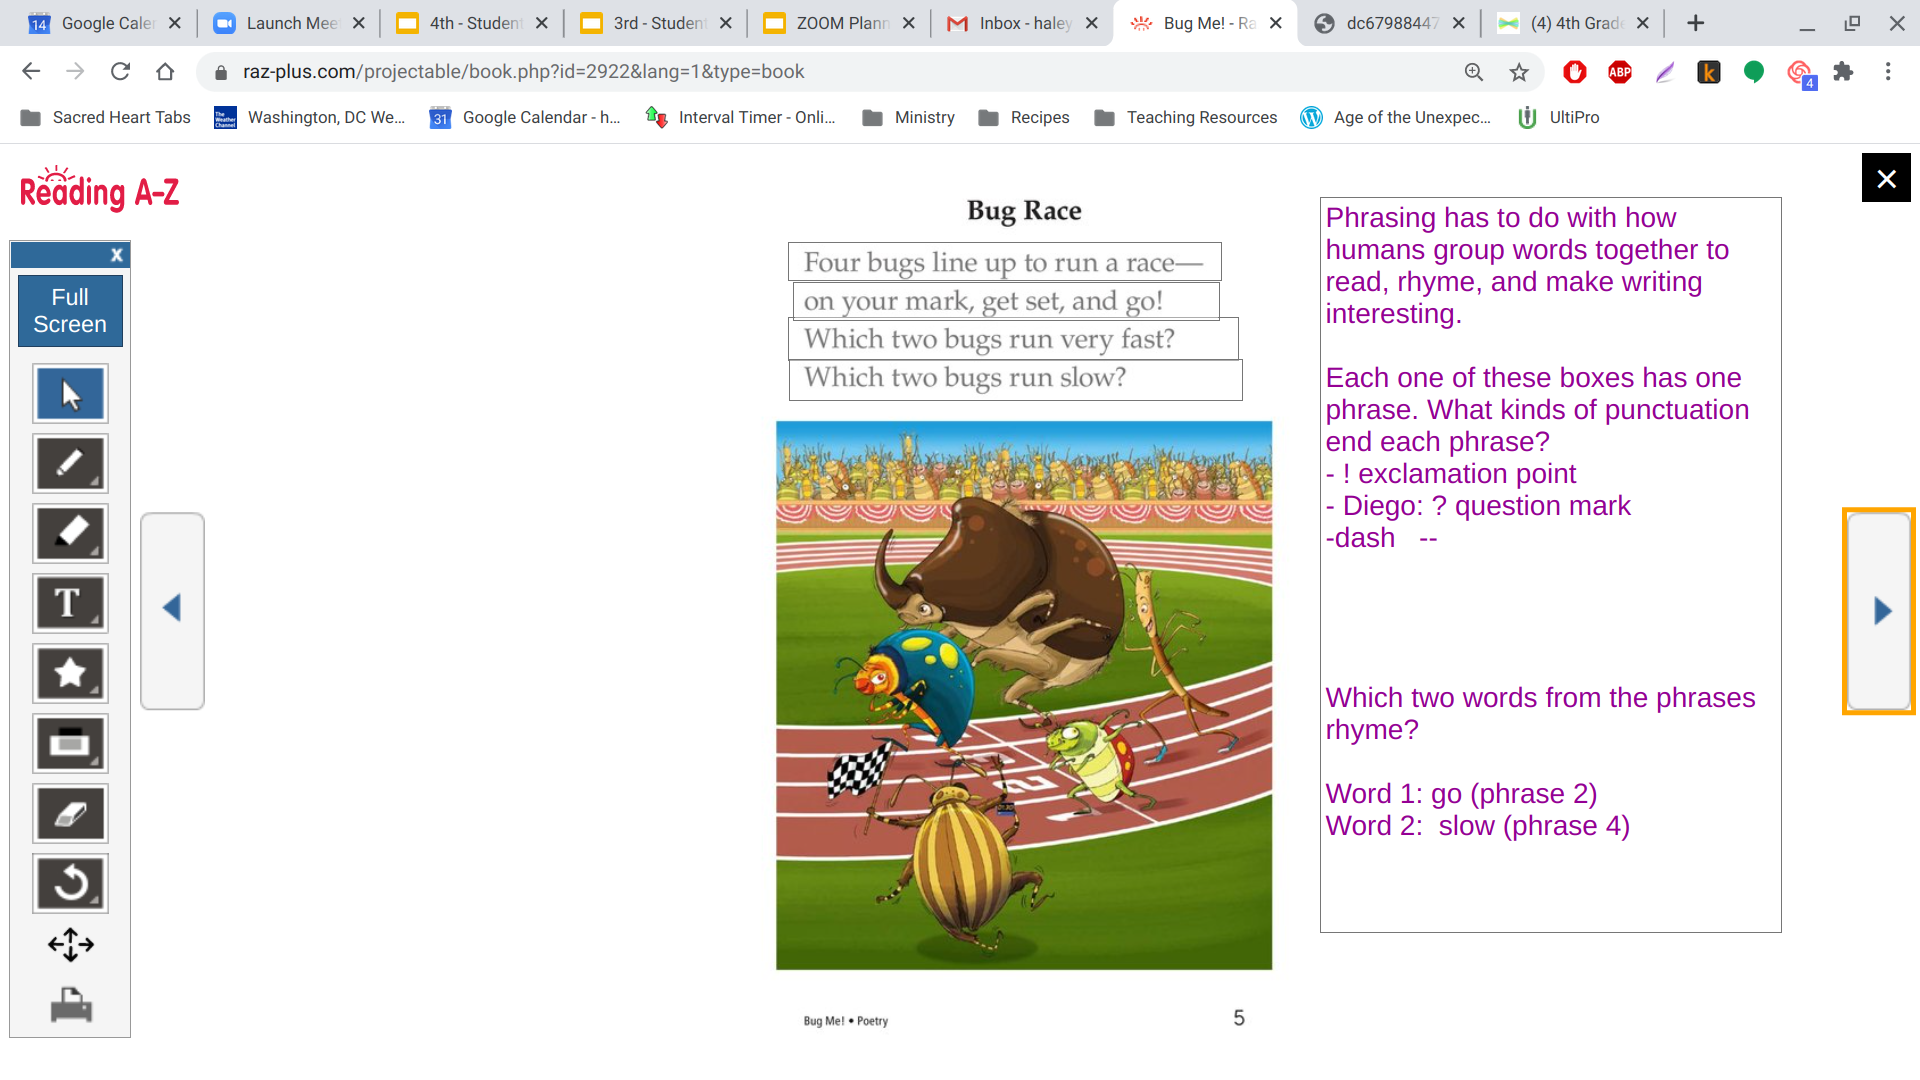
Task: Select the star stamp tool
Action: (x=70, y=674)
